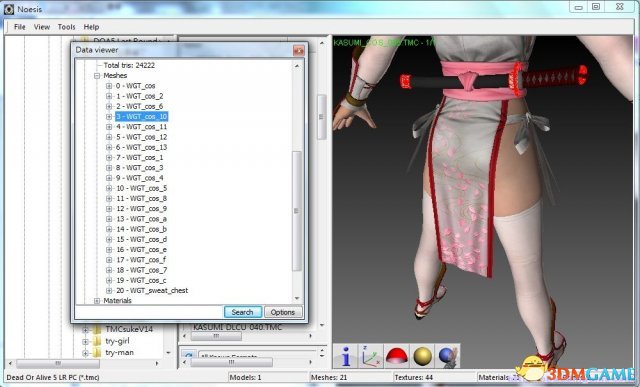Click the Textures: 44 status bar entry

413,377
